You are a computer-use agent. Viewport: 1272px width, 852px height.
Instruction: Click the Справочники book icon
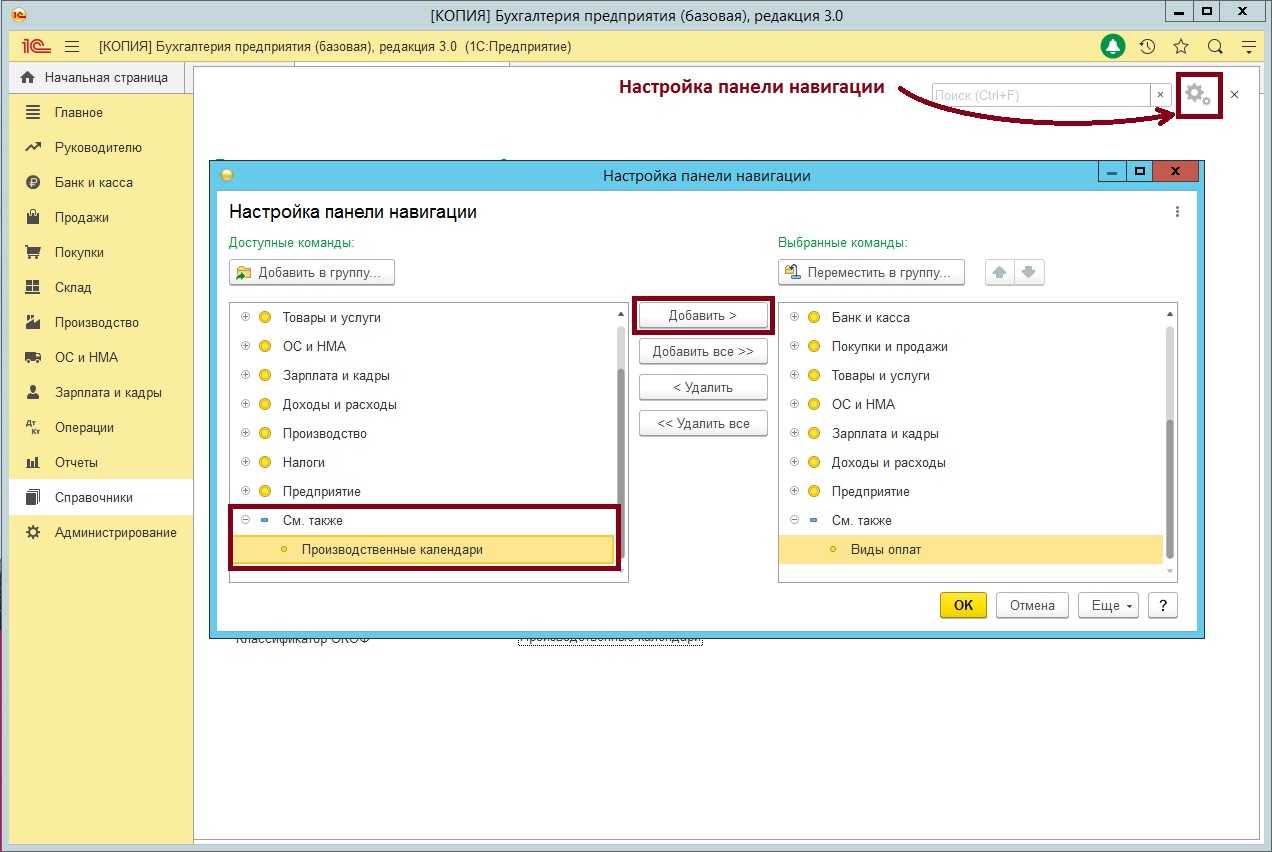coord(33,497)
